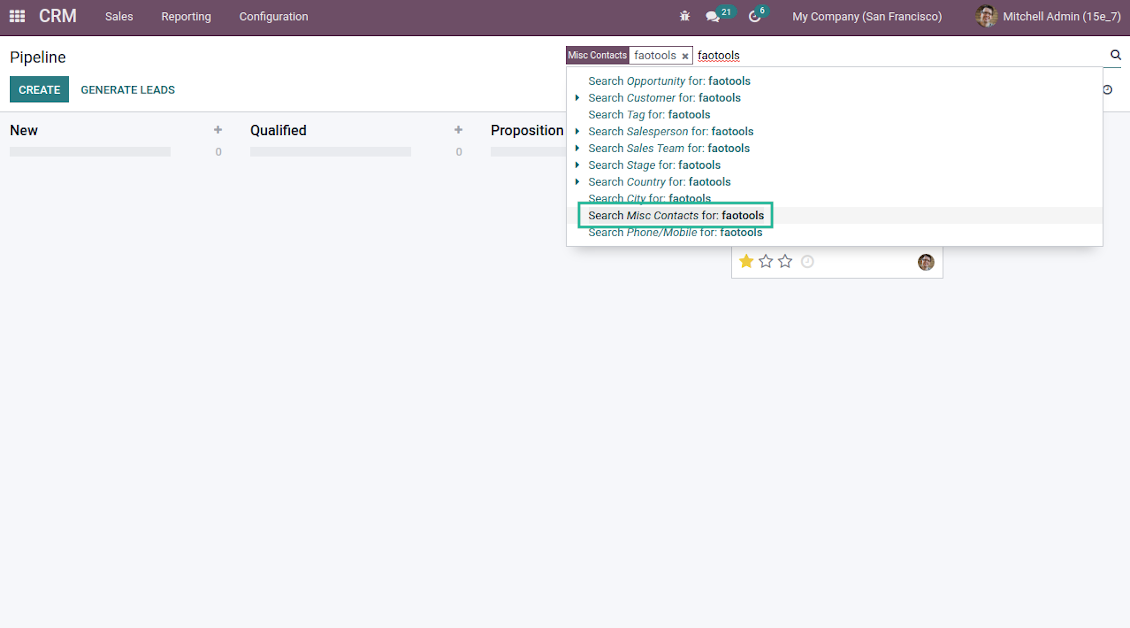
Task: Open the conversations messages icon
Action: 713,16
